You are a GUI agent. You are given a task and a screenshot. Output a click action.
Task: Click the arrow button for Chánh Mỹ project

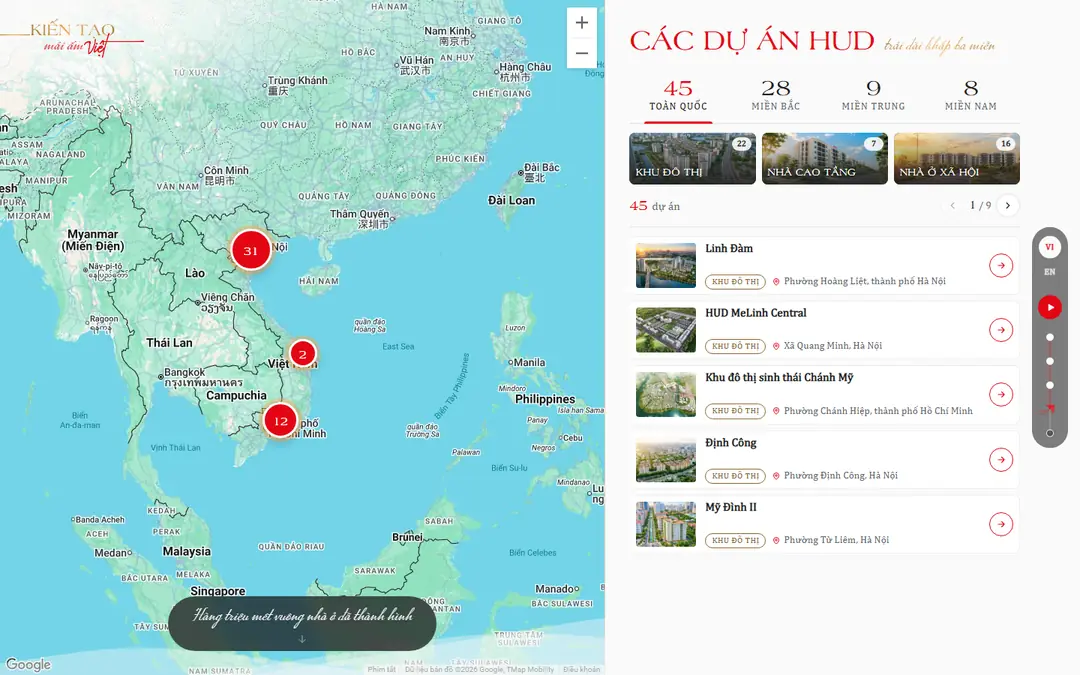tap(1001, 395)
